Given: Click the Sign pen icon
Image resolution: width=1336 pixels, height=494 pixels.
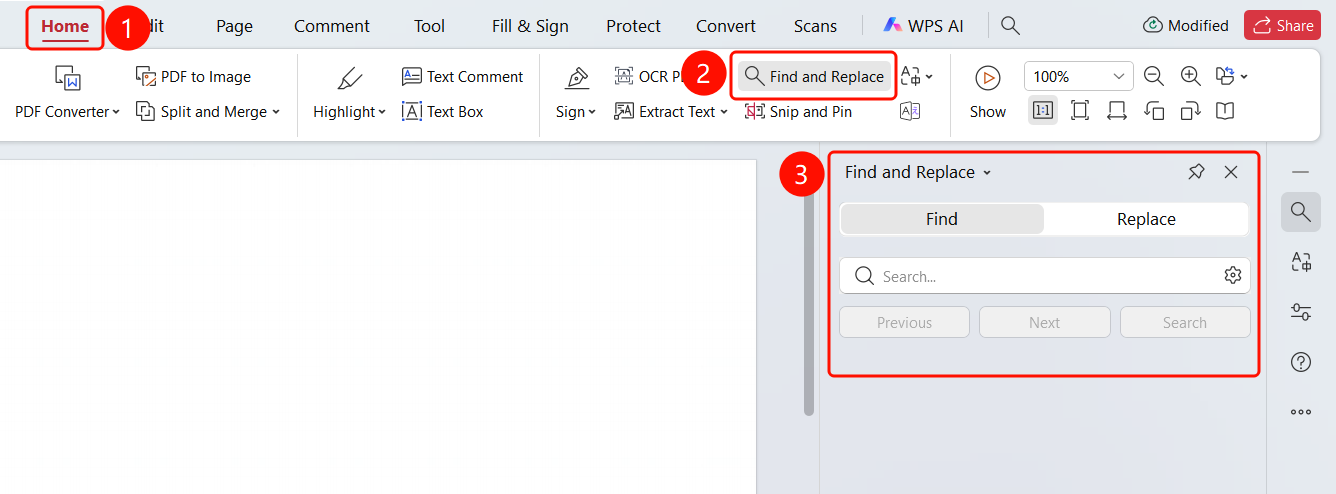Looking at the screenshot, I should (576, 77).
